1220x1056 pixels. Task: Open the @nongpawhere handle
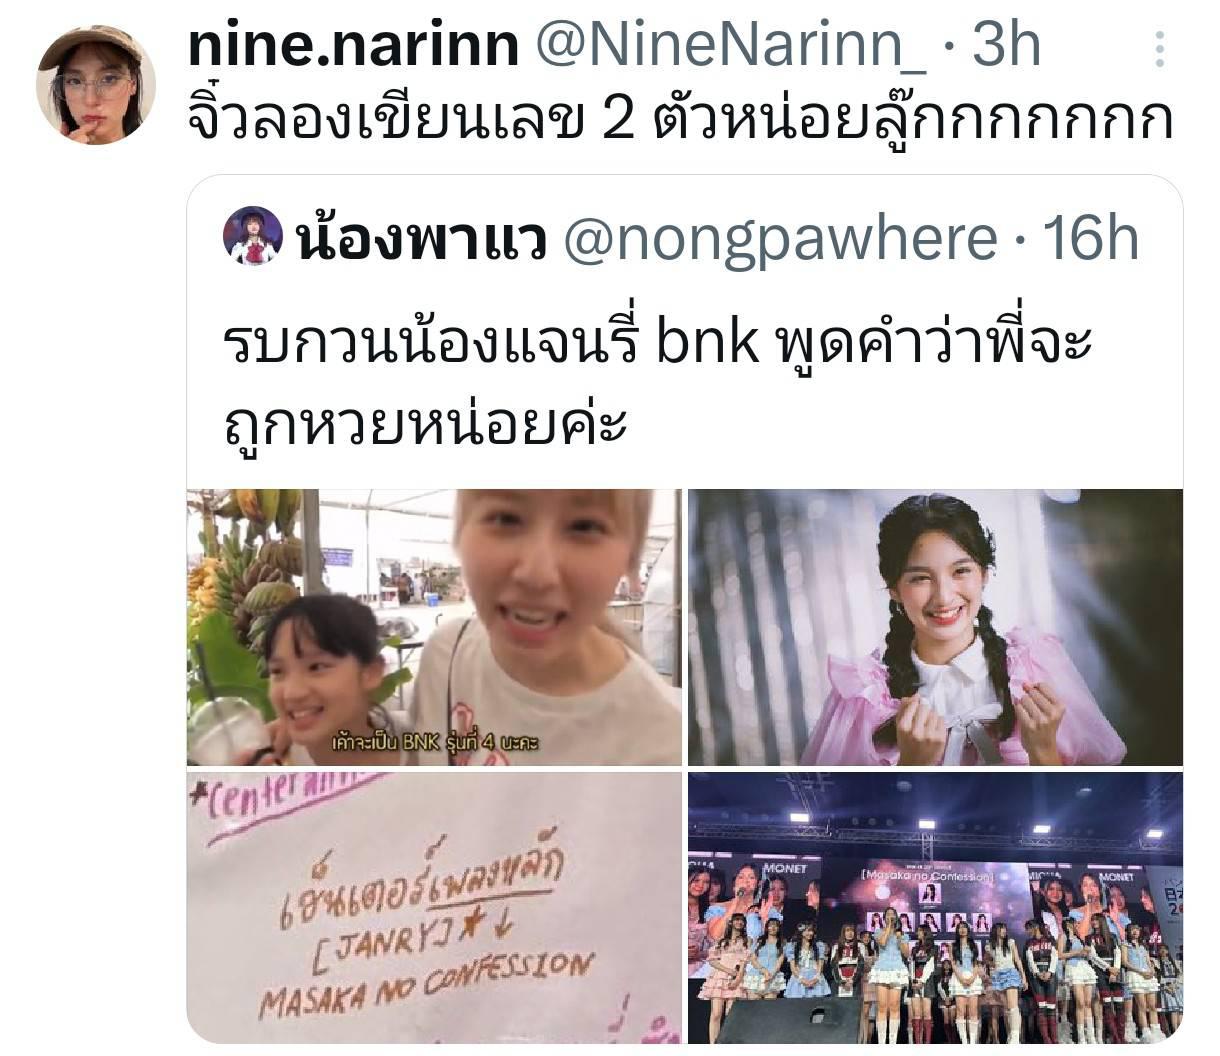780,238
